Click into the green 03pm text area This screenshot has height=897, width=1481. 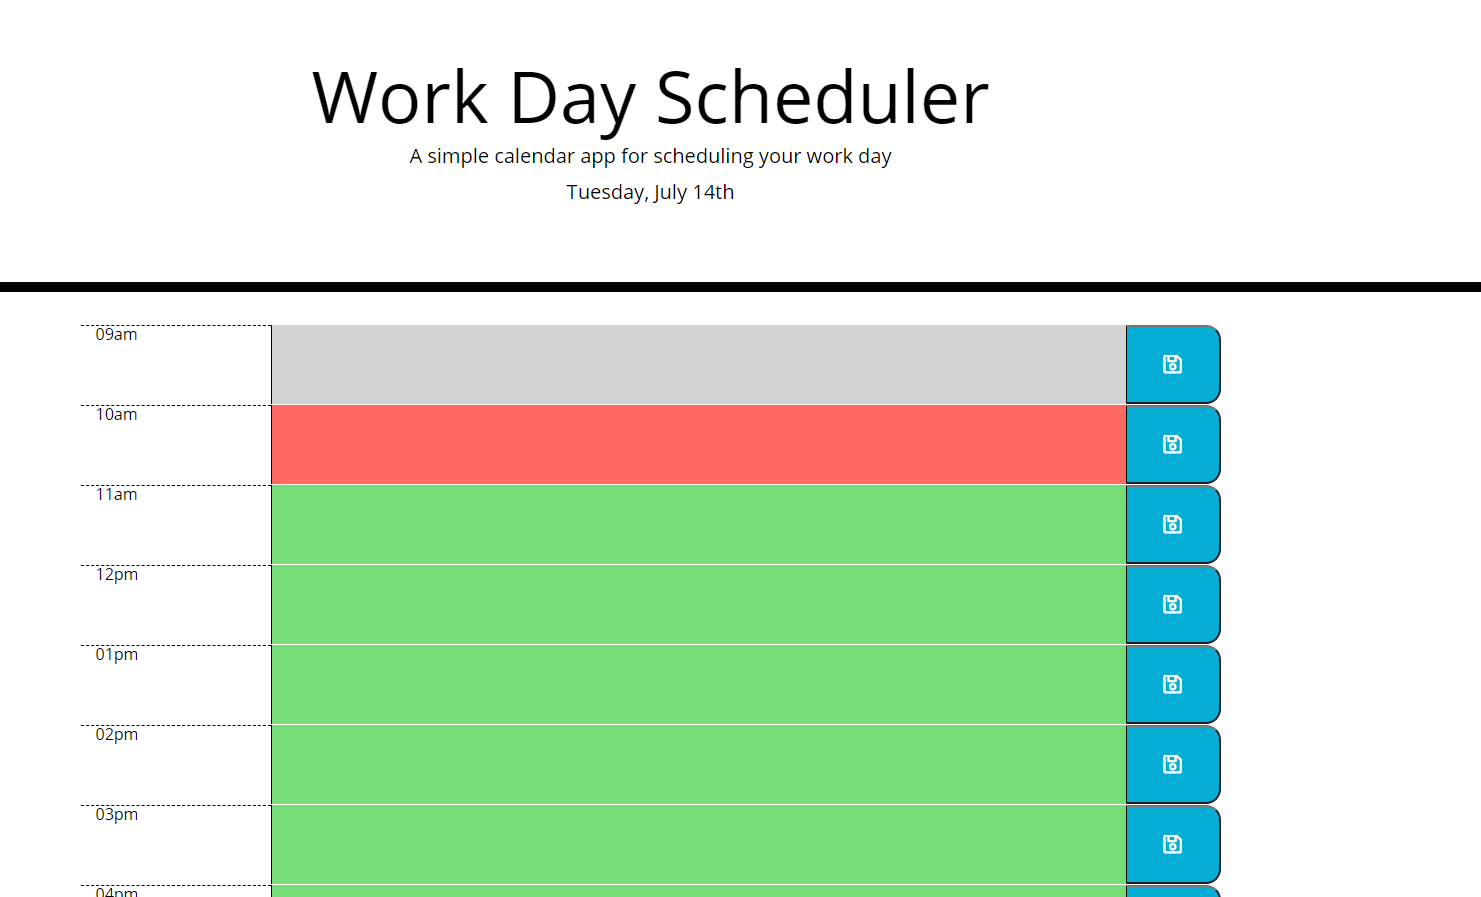[x=698, y=845]
